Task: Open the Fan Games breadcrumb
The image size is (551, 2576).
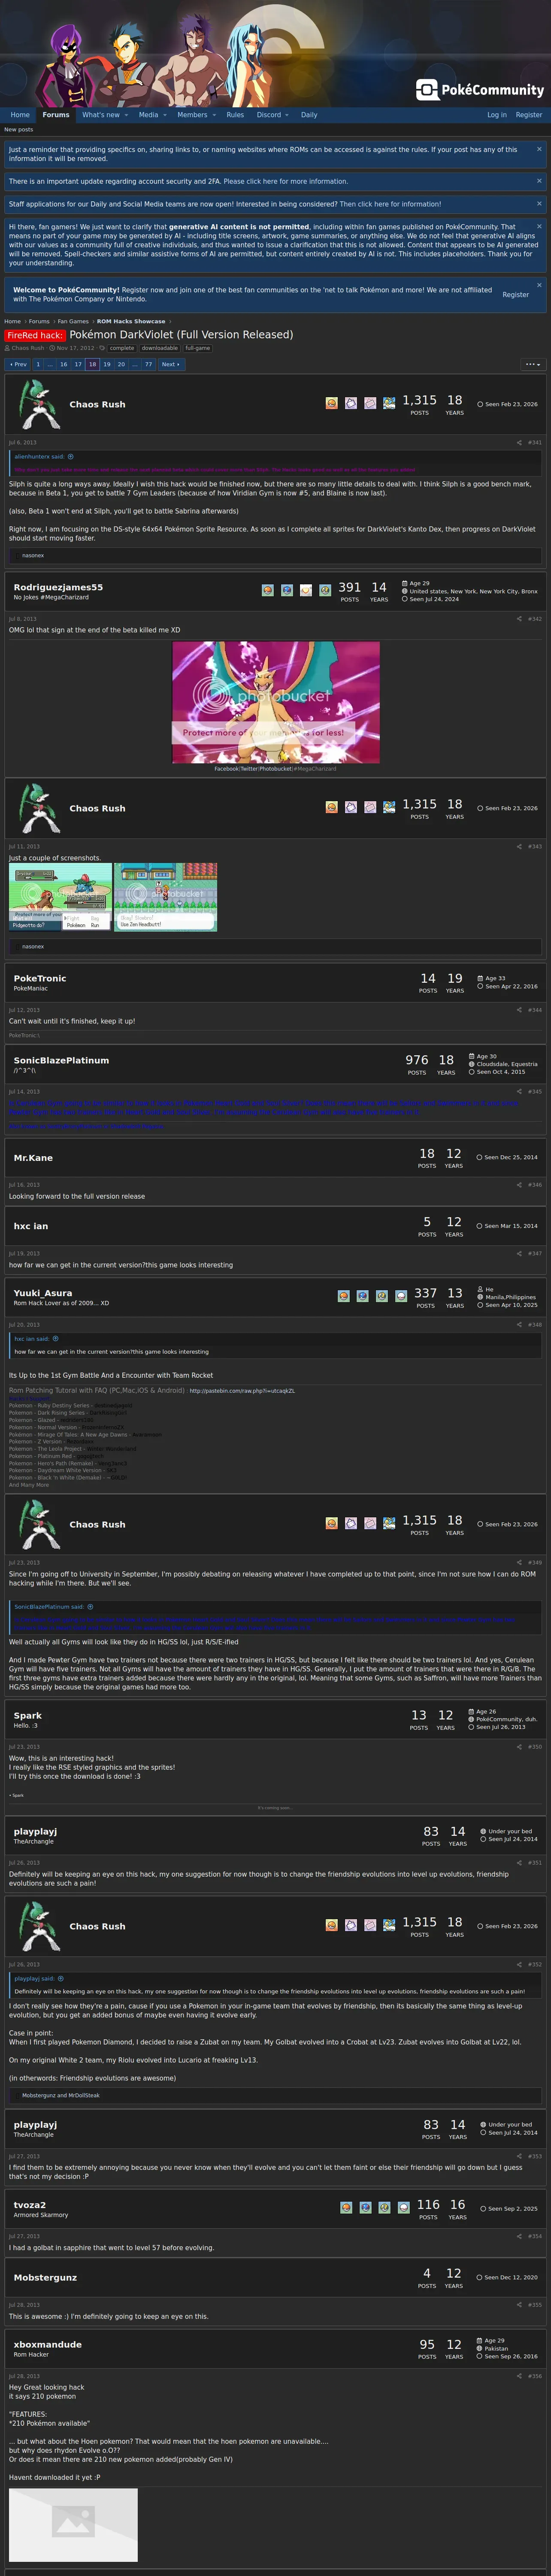Action: coord(73,321)
